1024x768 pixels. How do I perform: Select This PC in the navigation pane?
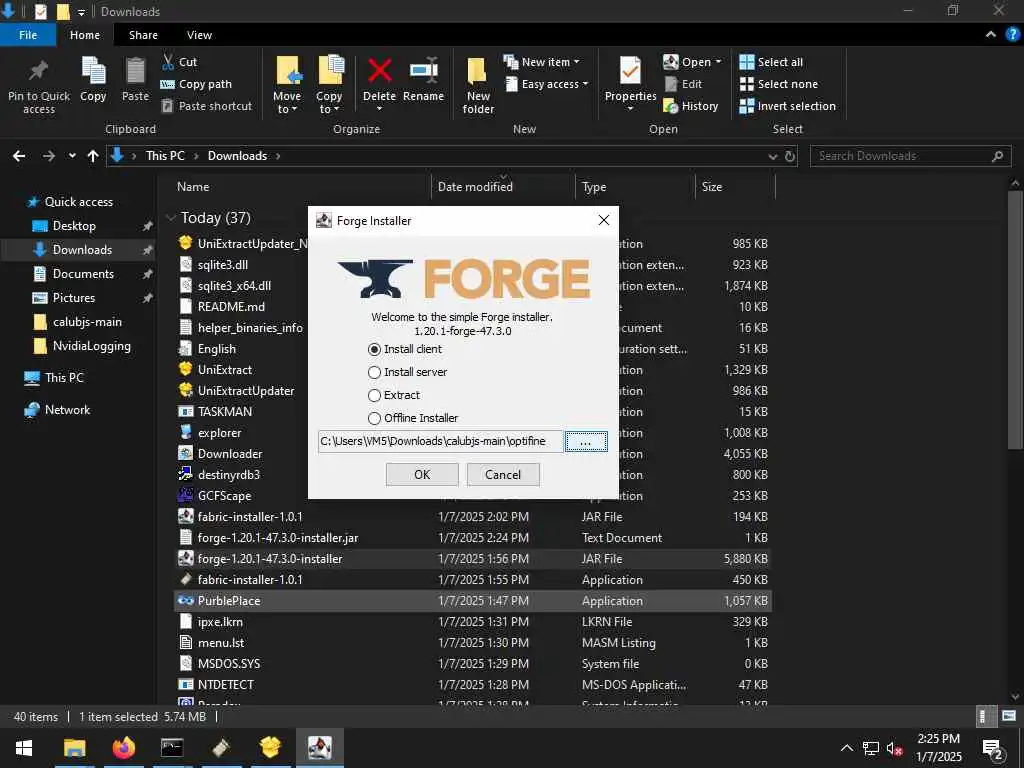pos(64,377)
